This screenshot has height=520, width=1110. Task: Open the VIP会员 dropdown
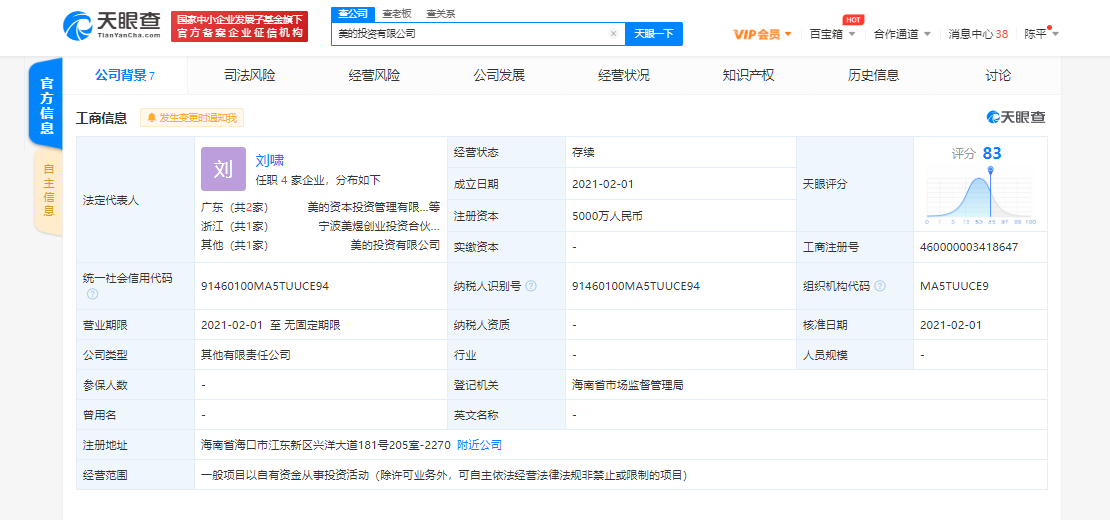762,34
